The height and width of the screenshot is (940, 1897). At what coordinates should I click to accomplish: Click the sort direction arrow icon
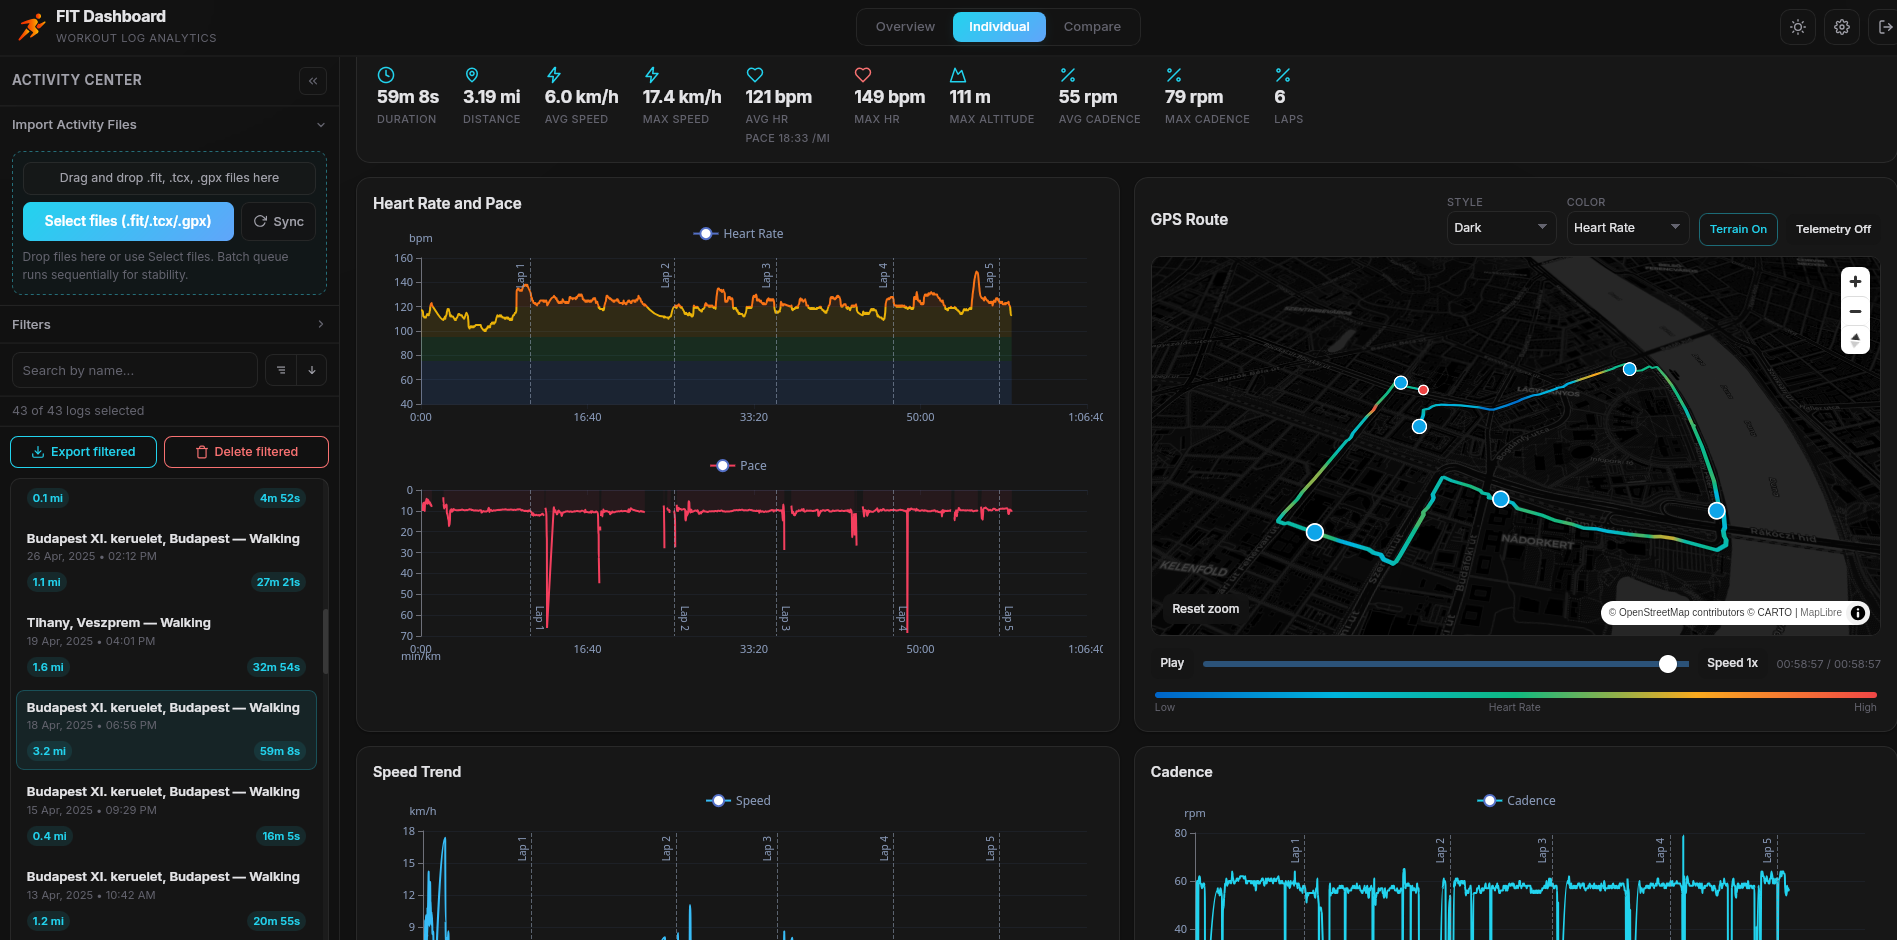click(312, 371)
